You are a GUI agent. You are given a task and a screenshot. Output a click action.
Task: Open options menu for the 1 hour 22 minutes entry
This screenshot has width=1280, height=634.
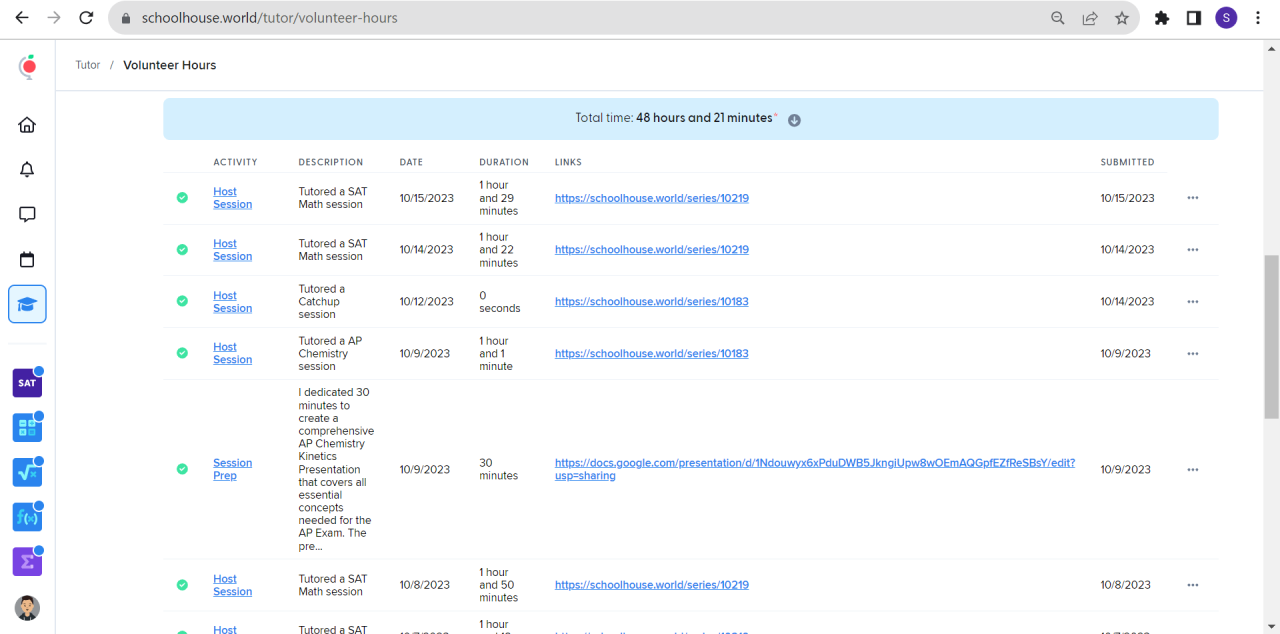tap(1192, 250)
